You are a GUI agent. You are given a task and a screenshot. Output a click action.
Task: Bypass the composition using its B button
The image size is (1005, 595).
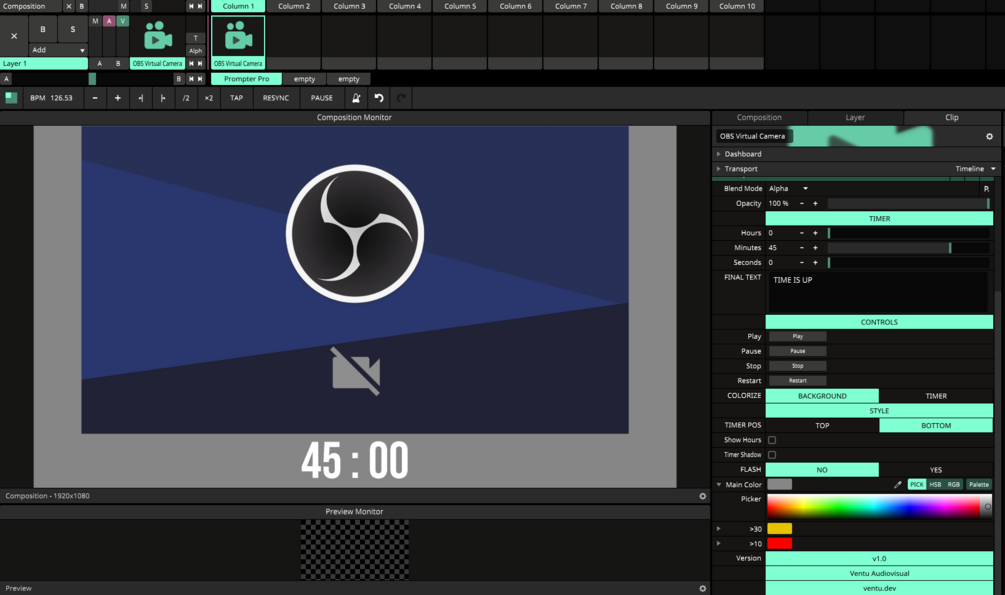click(81, 6)
